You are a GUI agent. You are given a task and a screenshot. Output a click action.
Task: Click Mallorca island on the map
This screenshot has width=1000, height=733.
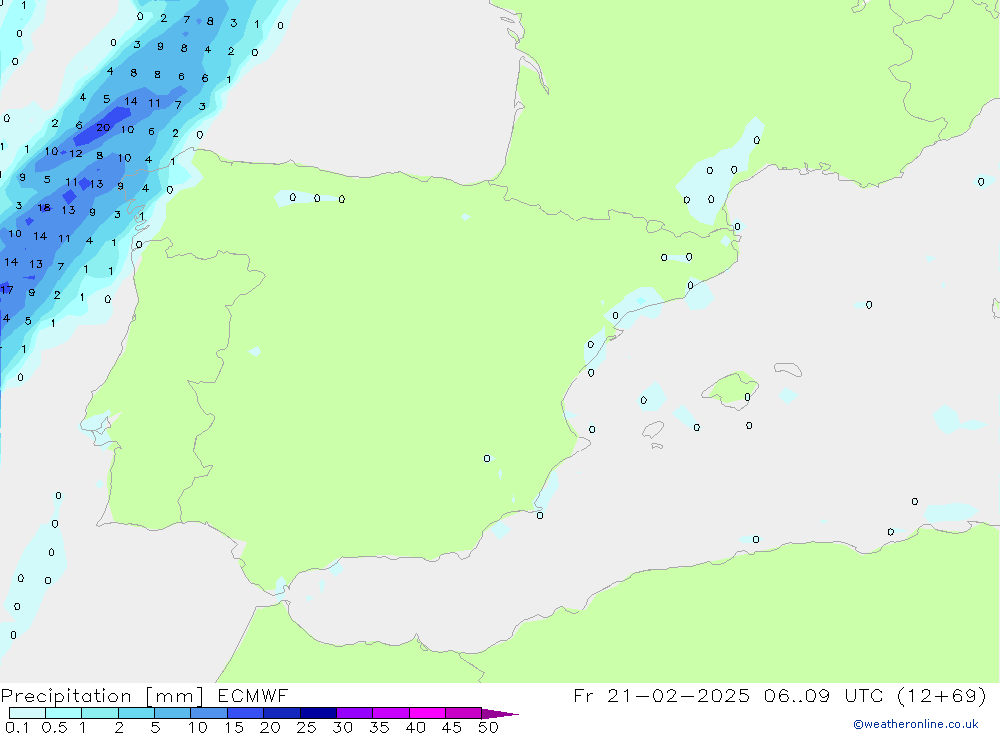730,386
